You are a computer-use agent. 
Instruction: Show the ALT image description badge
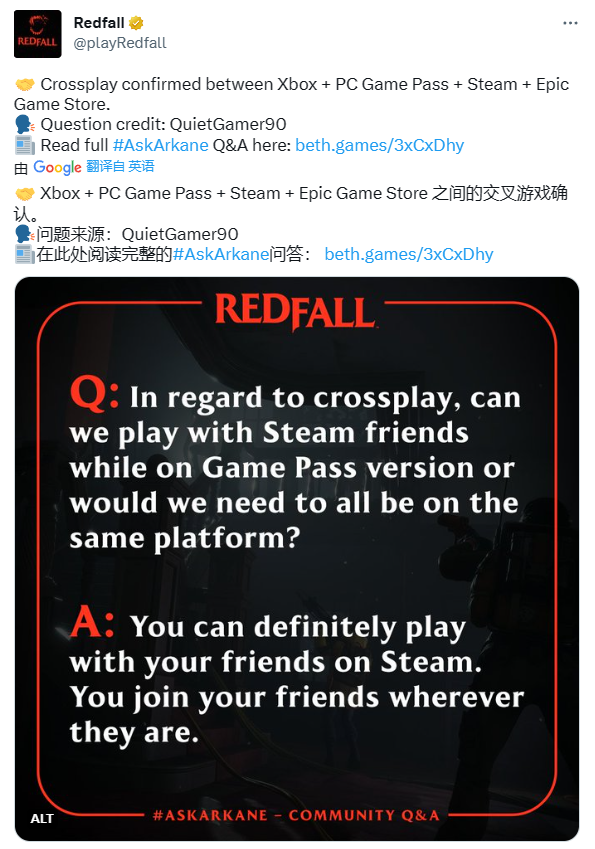point(42,818)
